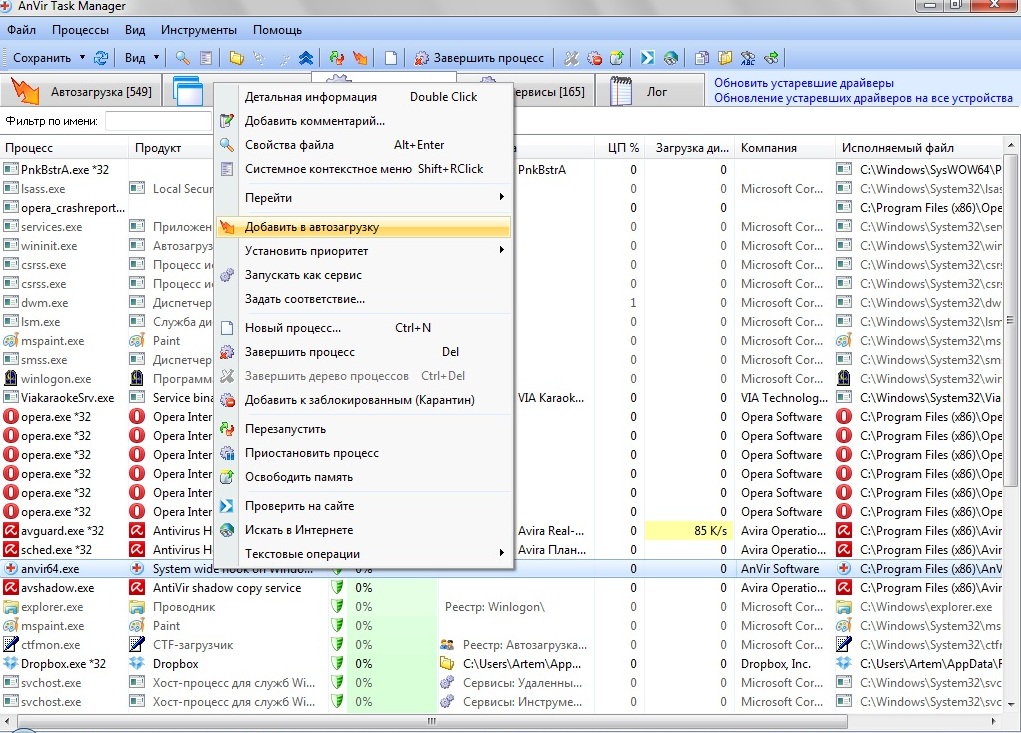Choose Детальная информация in the context menu
Viewport: 1021px width, 733px height.
pos(363,97)
